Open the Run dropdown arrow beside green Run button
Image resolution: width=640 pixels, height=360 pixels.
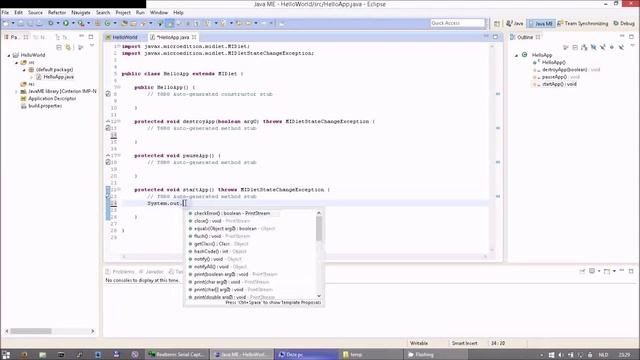[x=73, y=23]
